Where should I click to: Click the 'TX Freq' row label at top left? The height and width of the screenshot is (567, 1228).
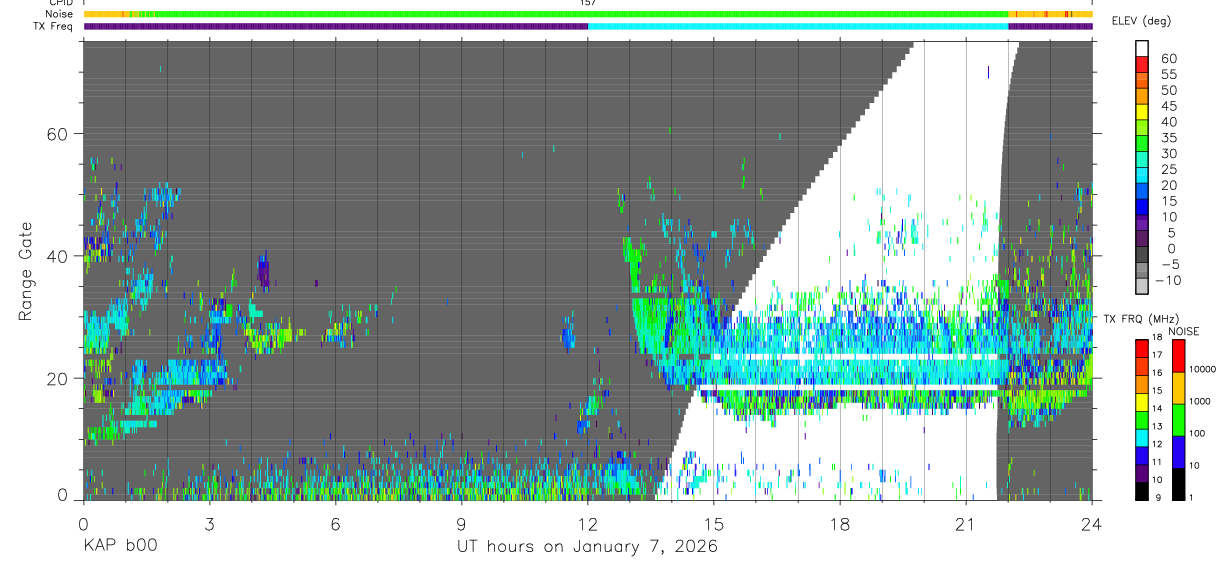coord(54,26)
